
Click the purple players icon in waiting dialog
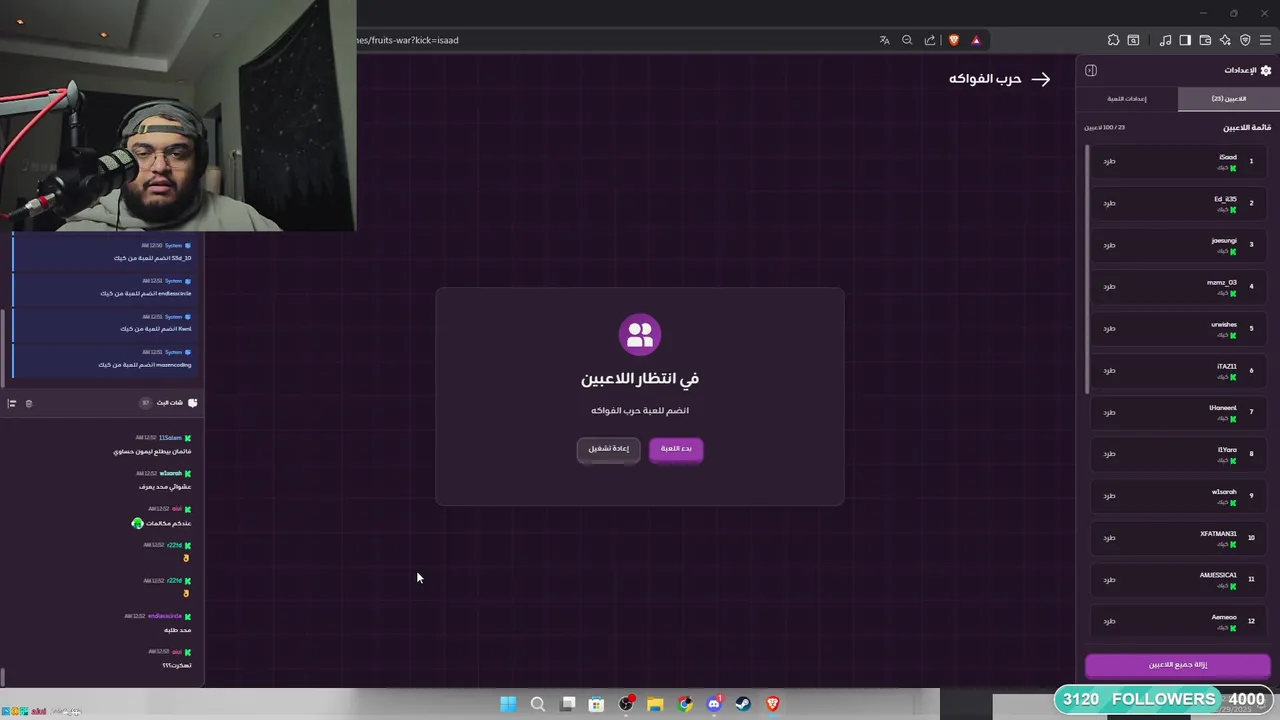coord(640,335)
